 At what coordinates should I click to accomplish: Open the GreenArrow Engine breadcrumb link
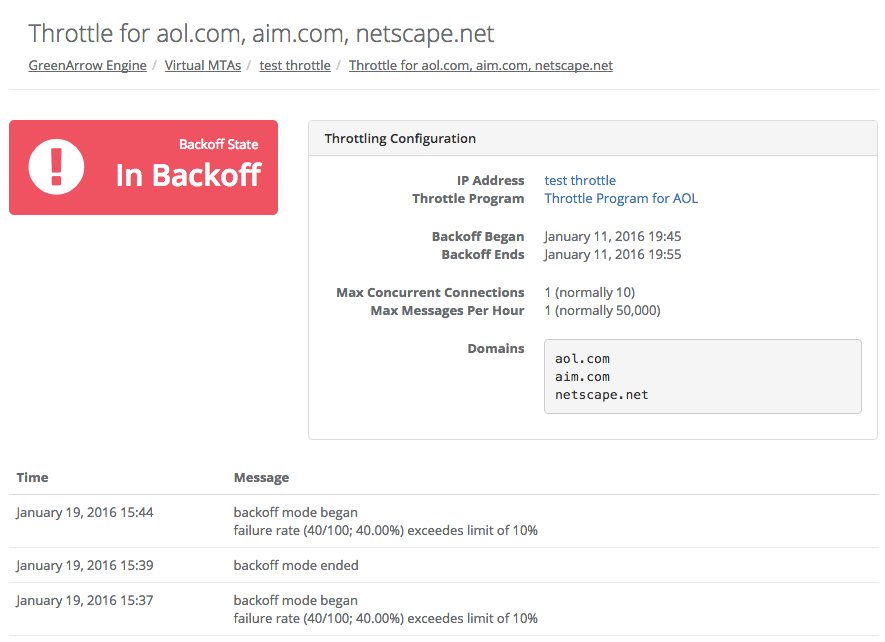(88, 65)
